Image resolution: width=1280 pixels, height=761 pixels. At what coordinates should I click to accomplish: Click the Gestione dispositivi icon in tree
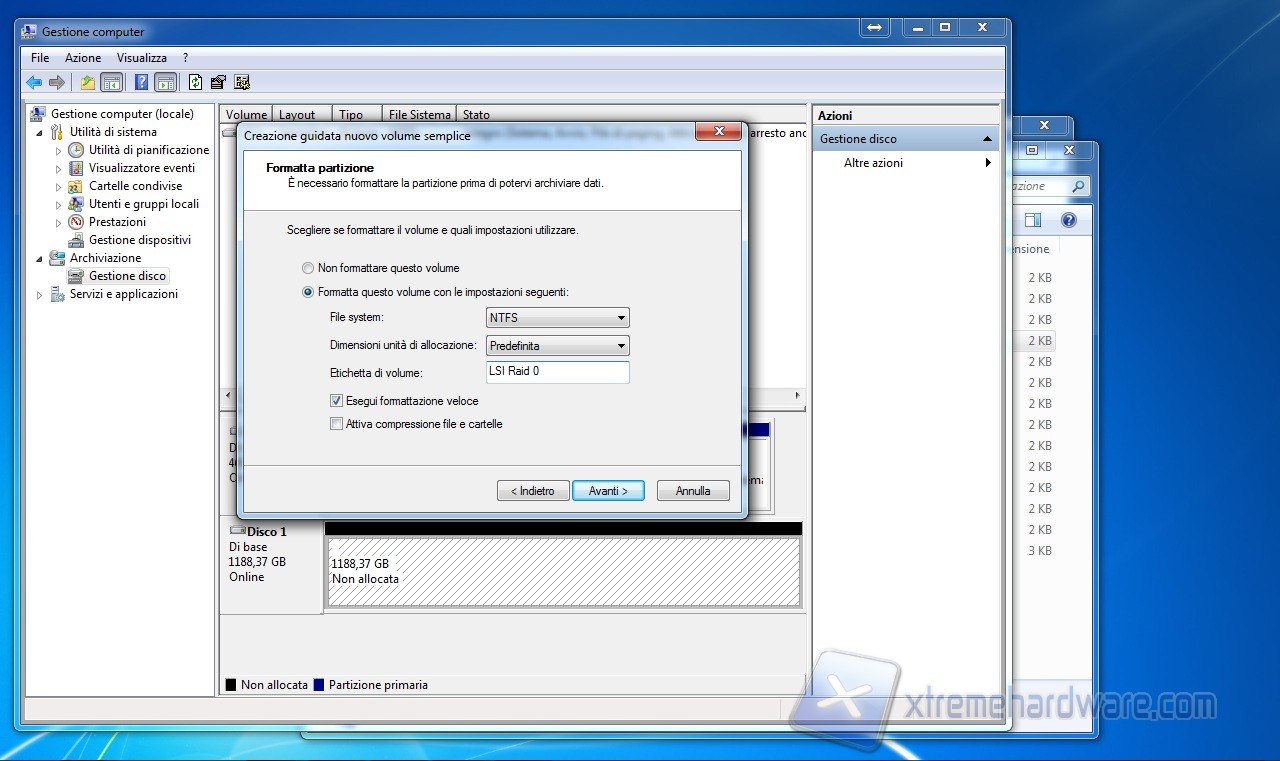click(76, 240)
